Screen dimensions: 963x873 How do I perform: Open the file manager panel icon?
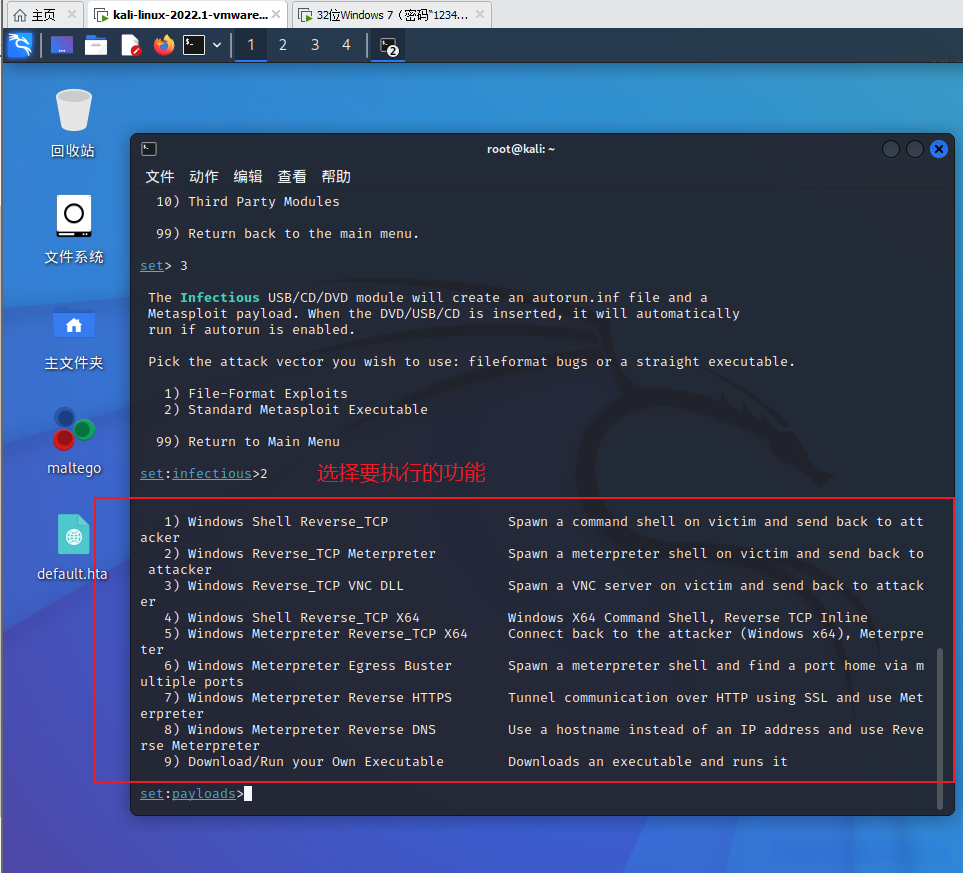[96, 45]
